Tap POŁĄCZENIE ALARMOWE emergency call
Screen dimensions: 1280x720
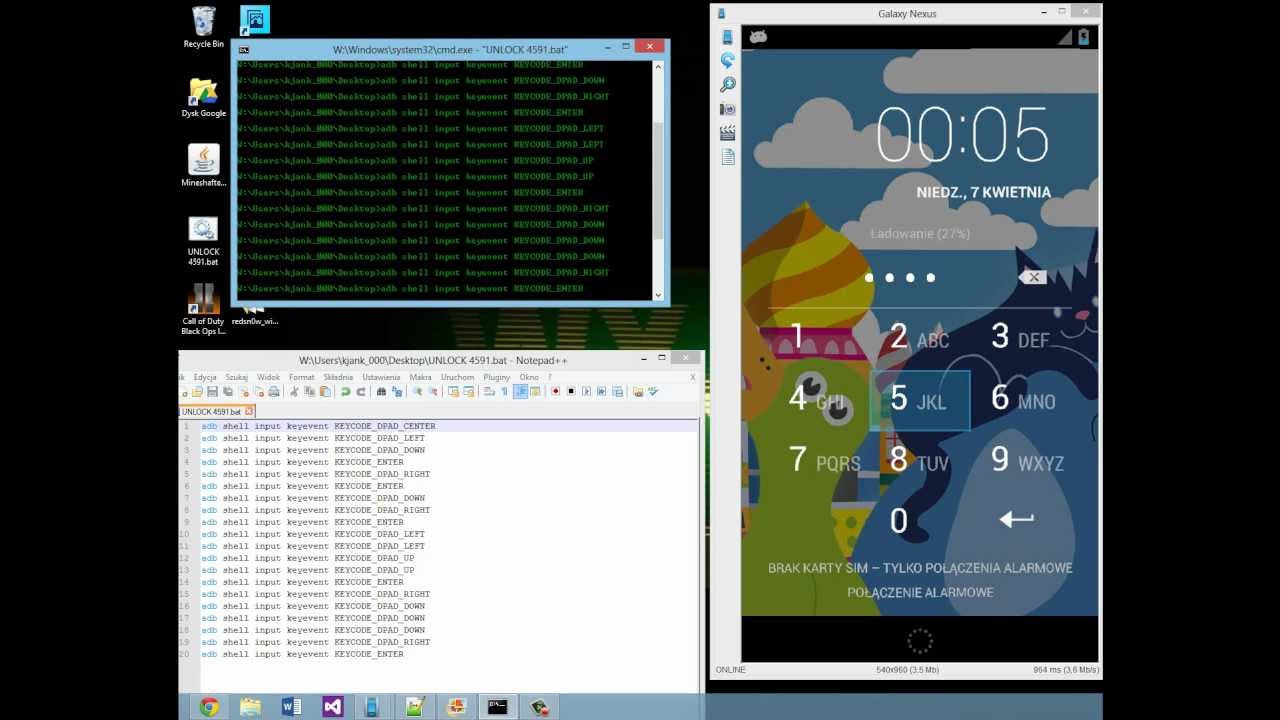920,592
